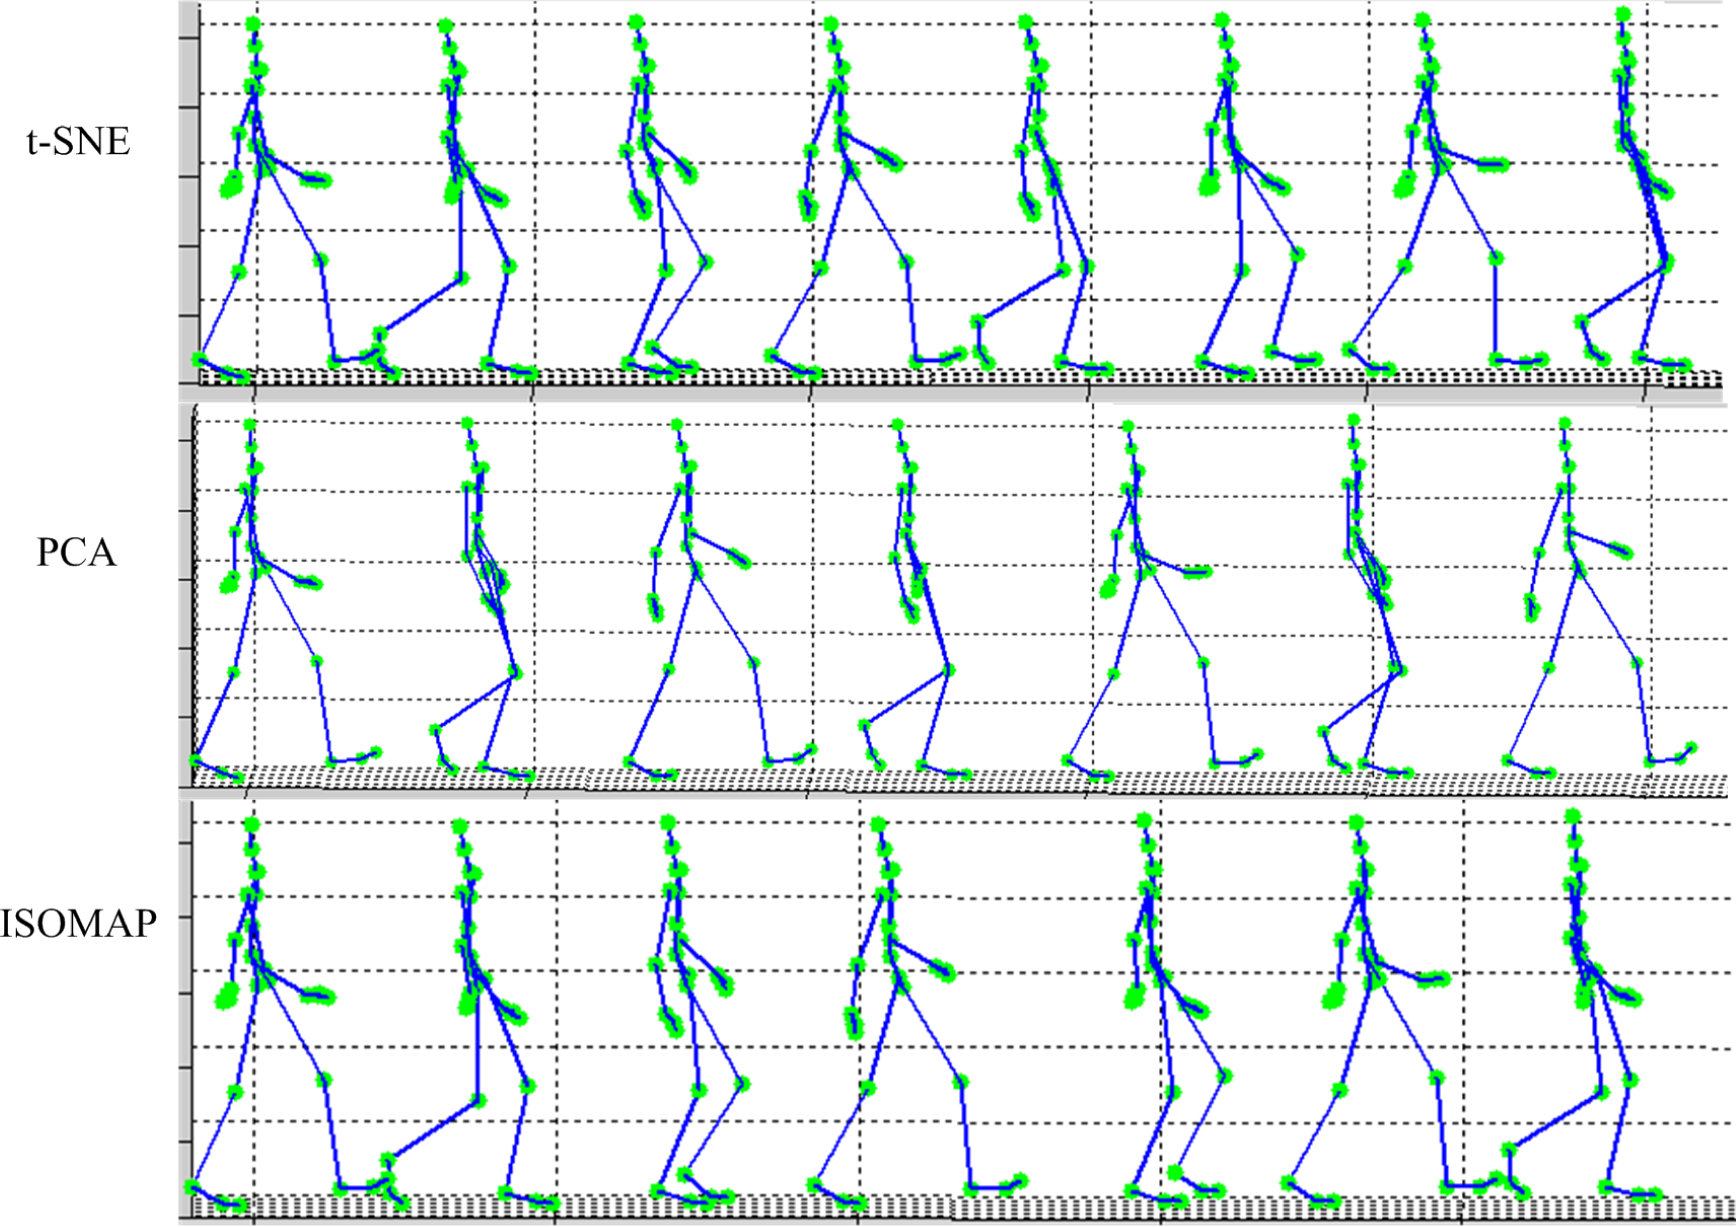The image size is (1736, 1227).
Task: Select the first skeleton pose in the PCA row
Action: click(x=286, y=602)
